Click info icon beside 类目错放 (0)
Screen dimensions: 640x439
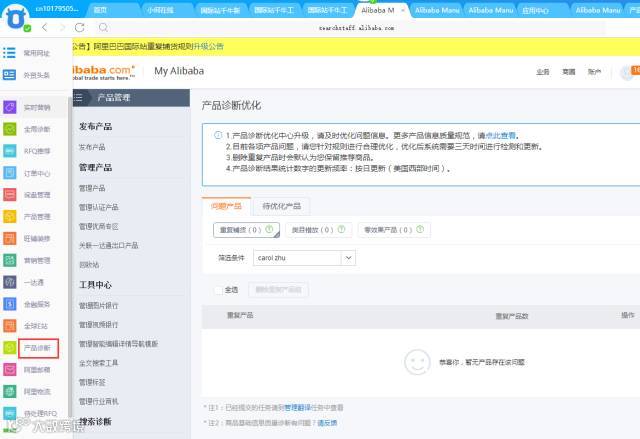tap(341, 229)
